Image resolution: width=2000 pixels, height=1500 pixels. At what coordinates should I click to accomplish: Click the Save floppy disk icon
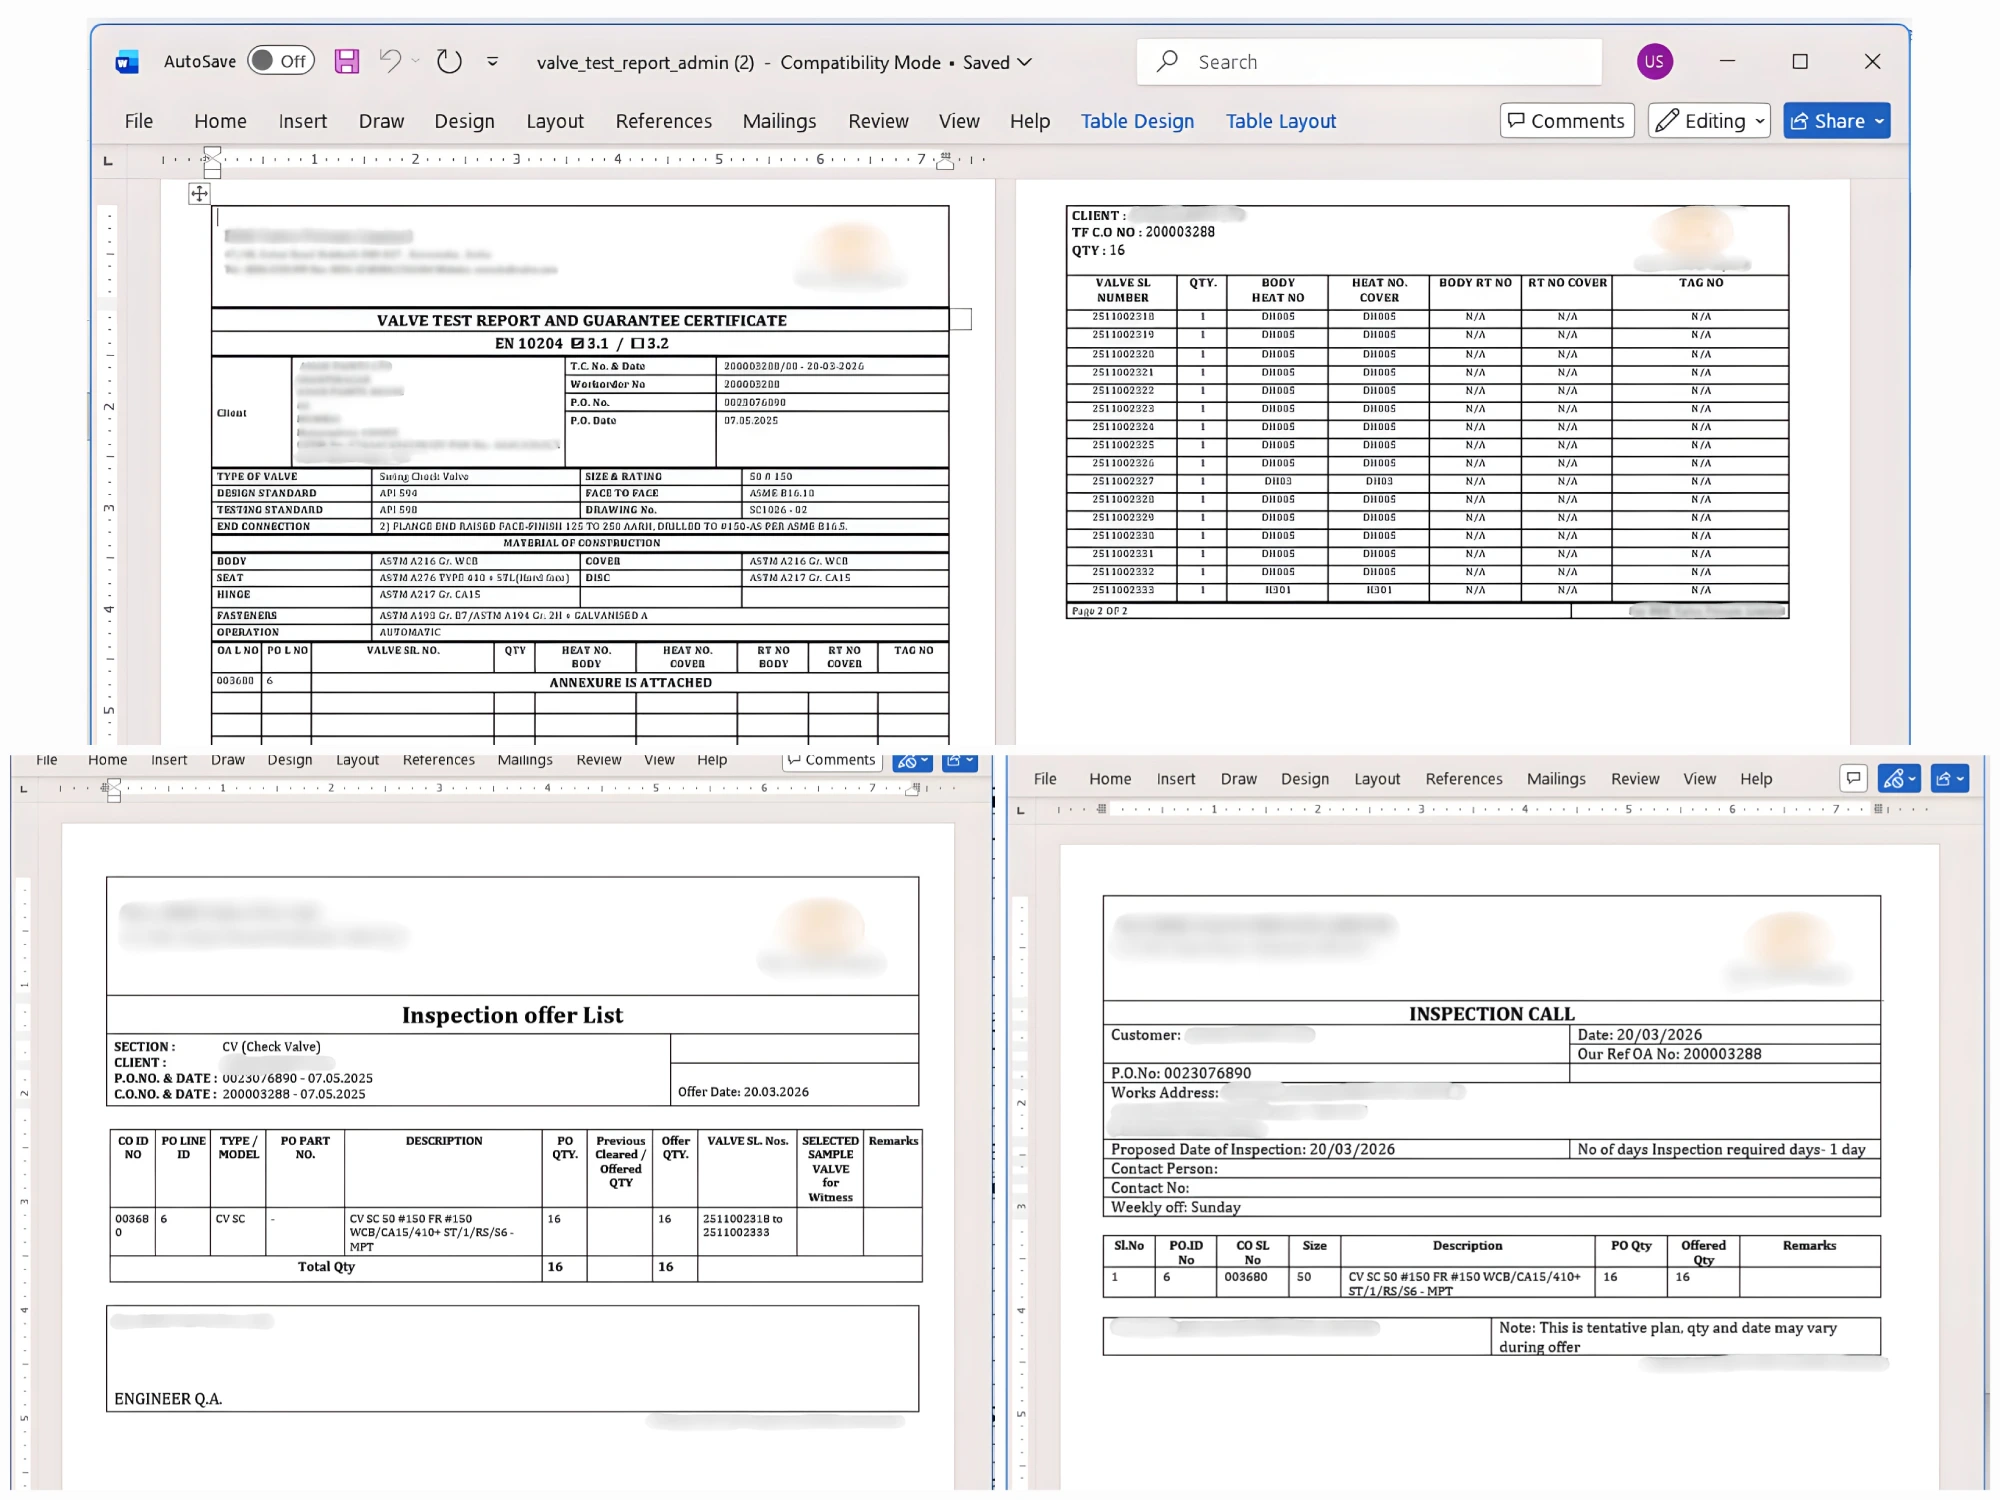346,62
